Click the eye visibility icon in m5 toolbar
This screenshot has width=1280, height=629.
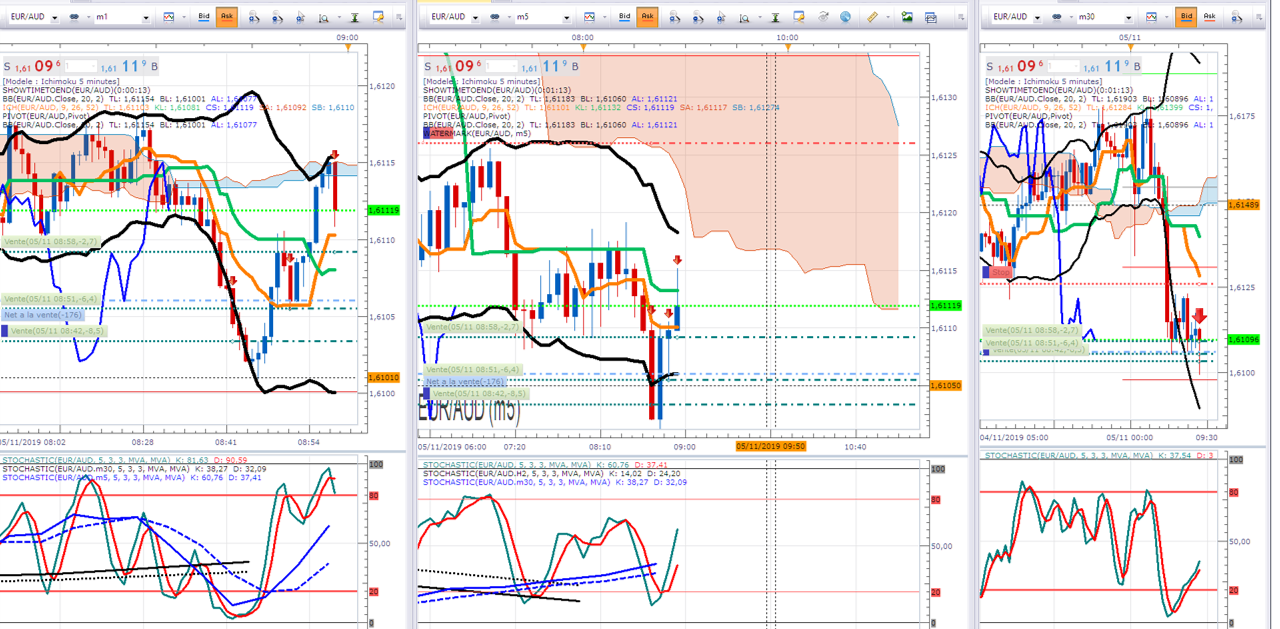823,17
